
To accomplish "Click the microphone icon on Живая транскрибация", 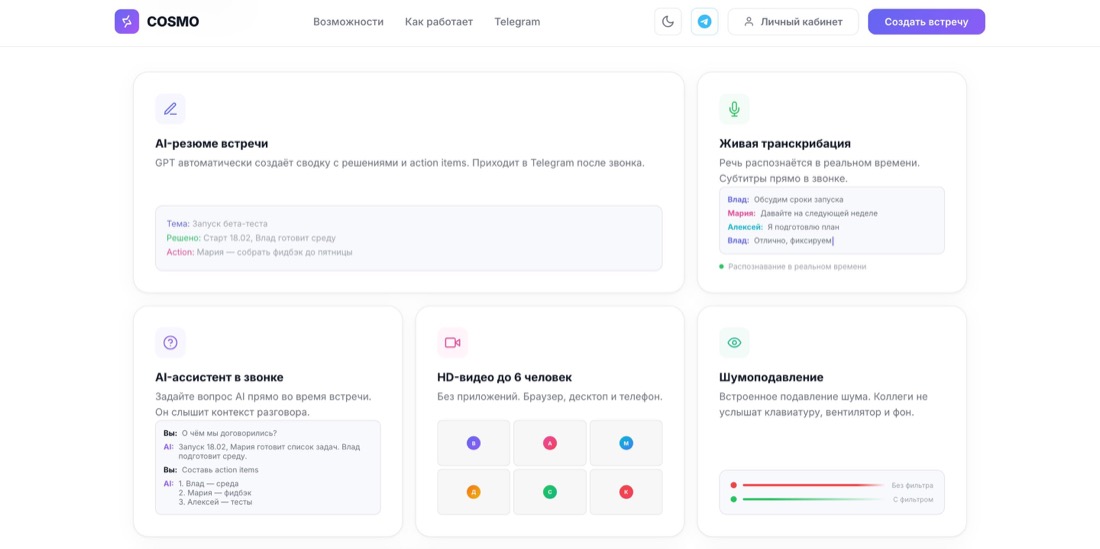I will tap(735, 109).
